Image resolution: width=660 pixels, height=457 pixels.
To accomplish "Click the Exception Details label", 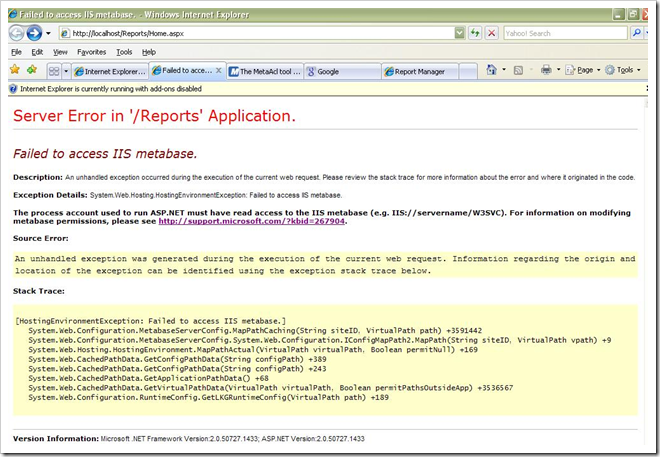I will coord(50,195).
